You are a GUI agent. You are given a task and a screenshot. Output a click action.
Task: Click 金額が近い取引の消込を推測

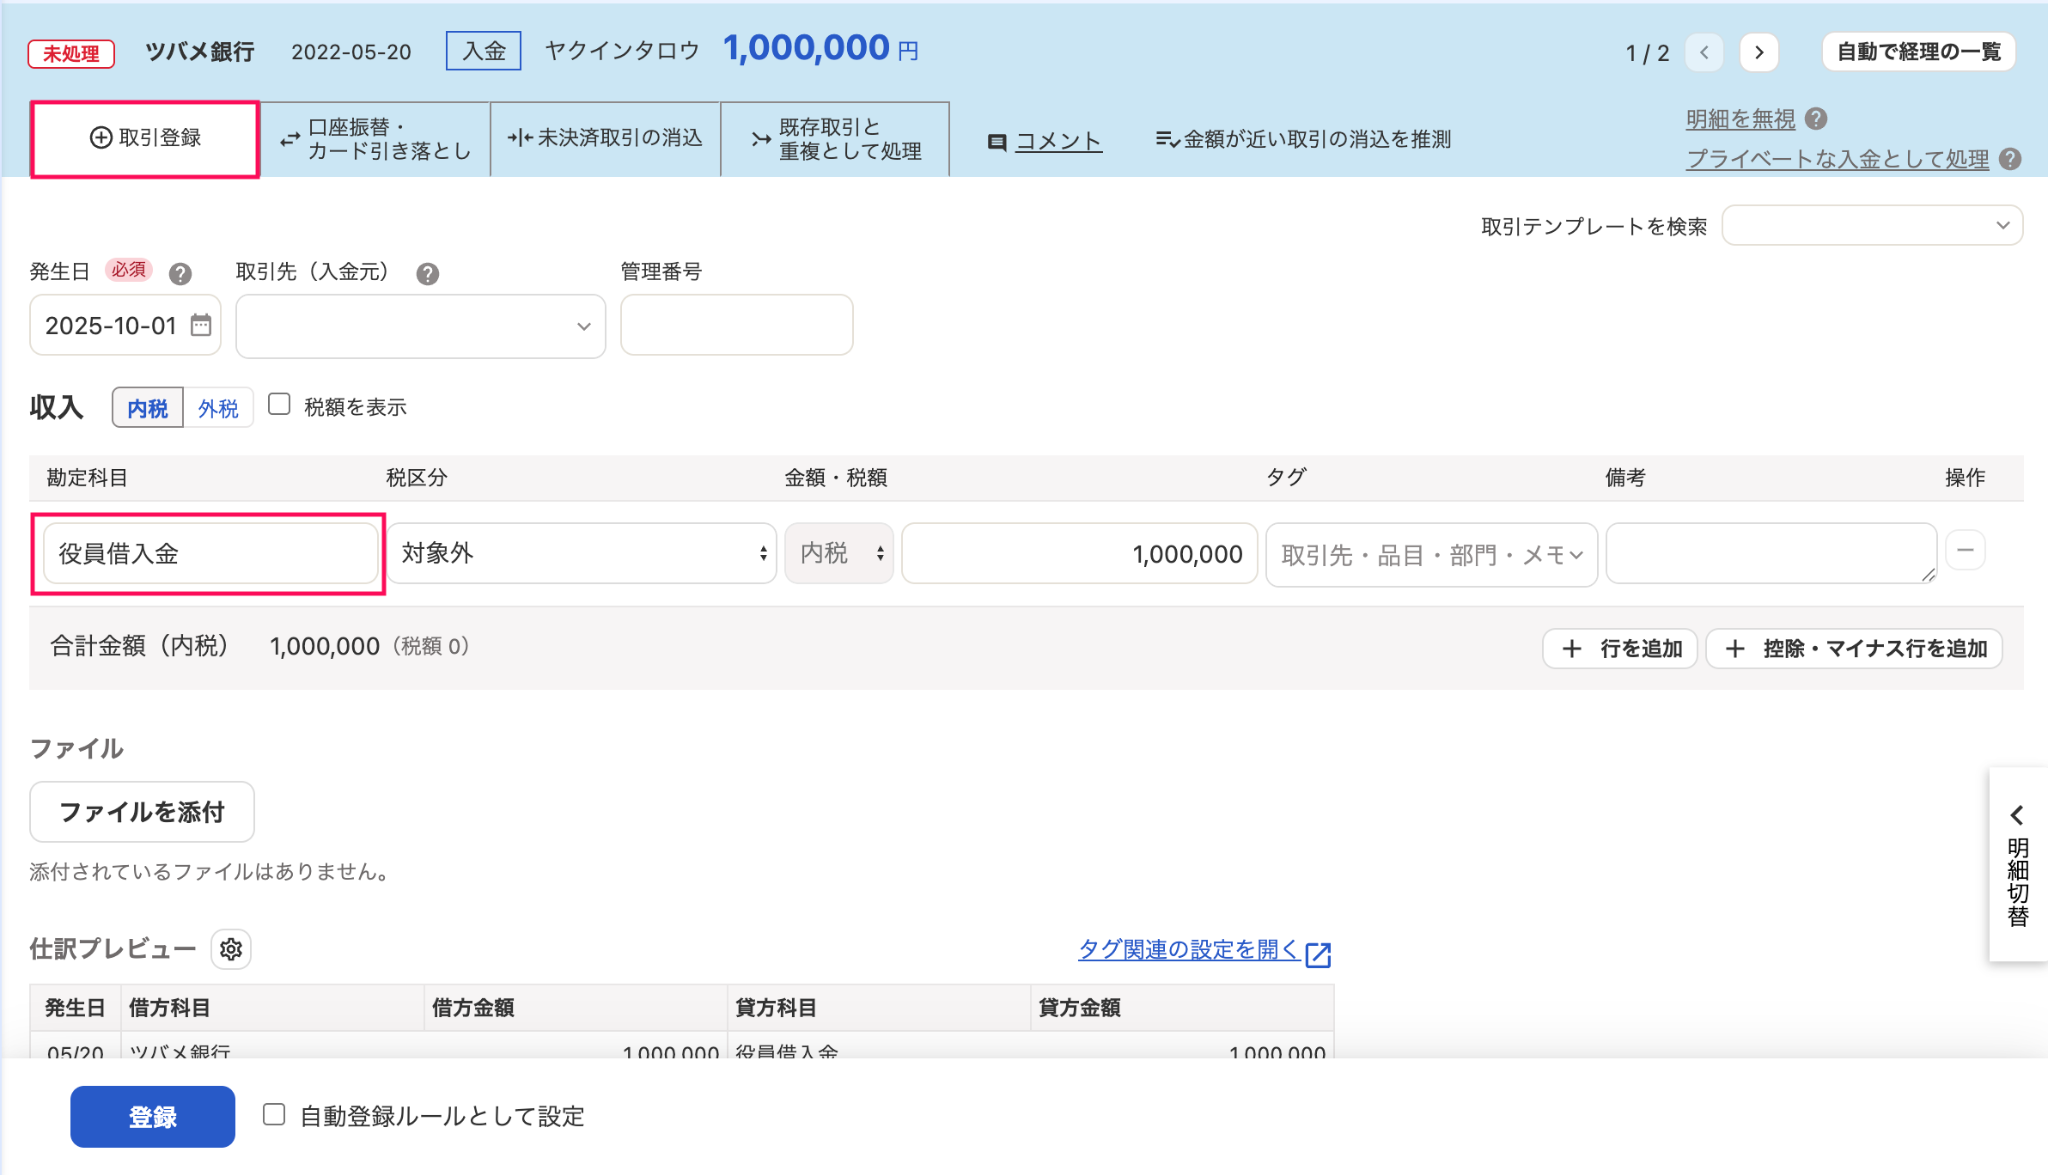click(1303, 139)
